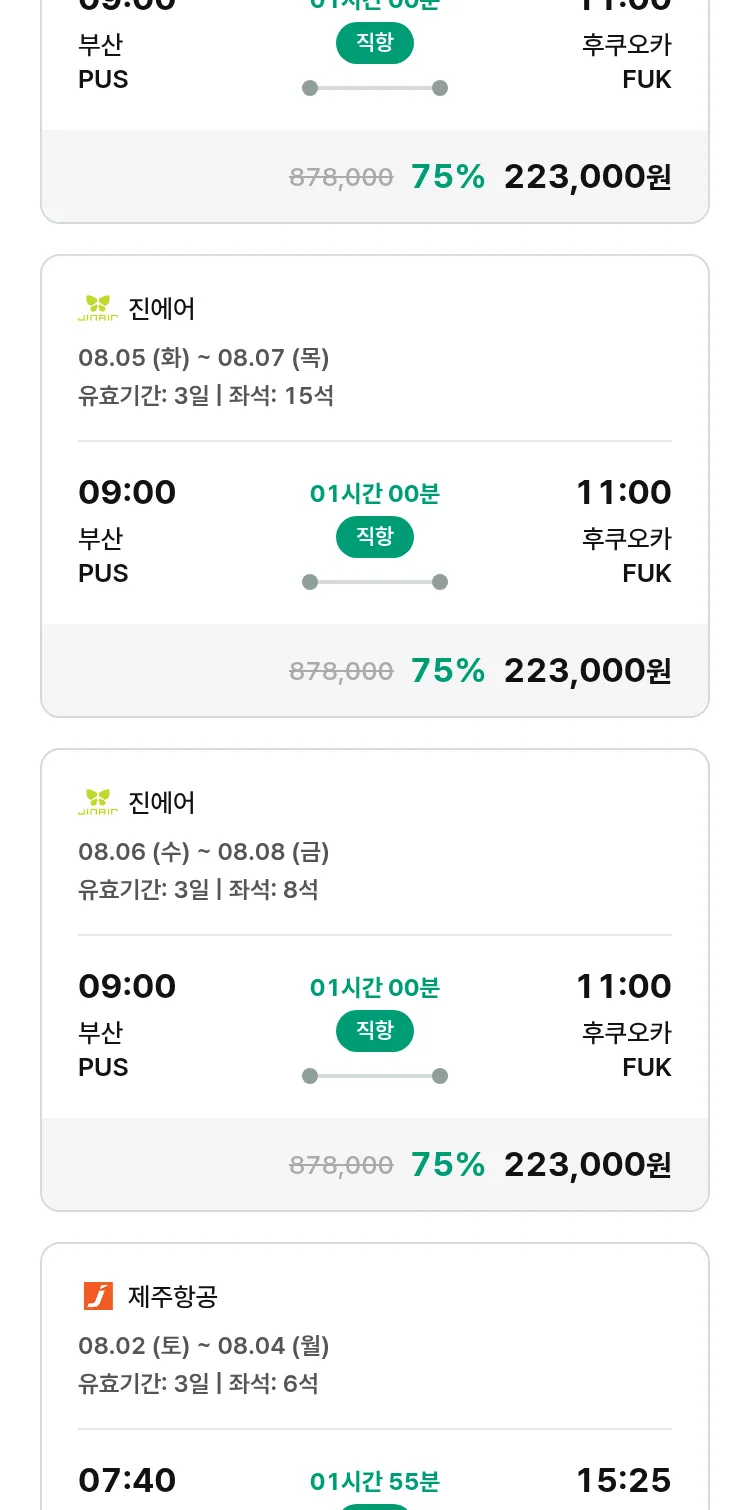
Task: Tap the 직항 badge on the 08.05 flight
Action: pyautogui.click(x=375, y=537)
